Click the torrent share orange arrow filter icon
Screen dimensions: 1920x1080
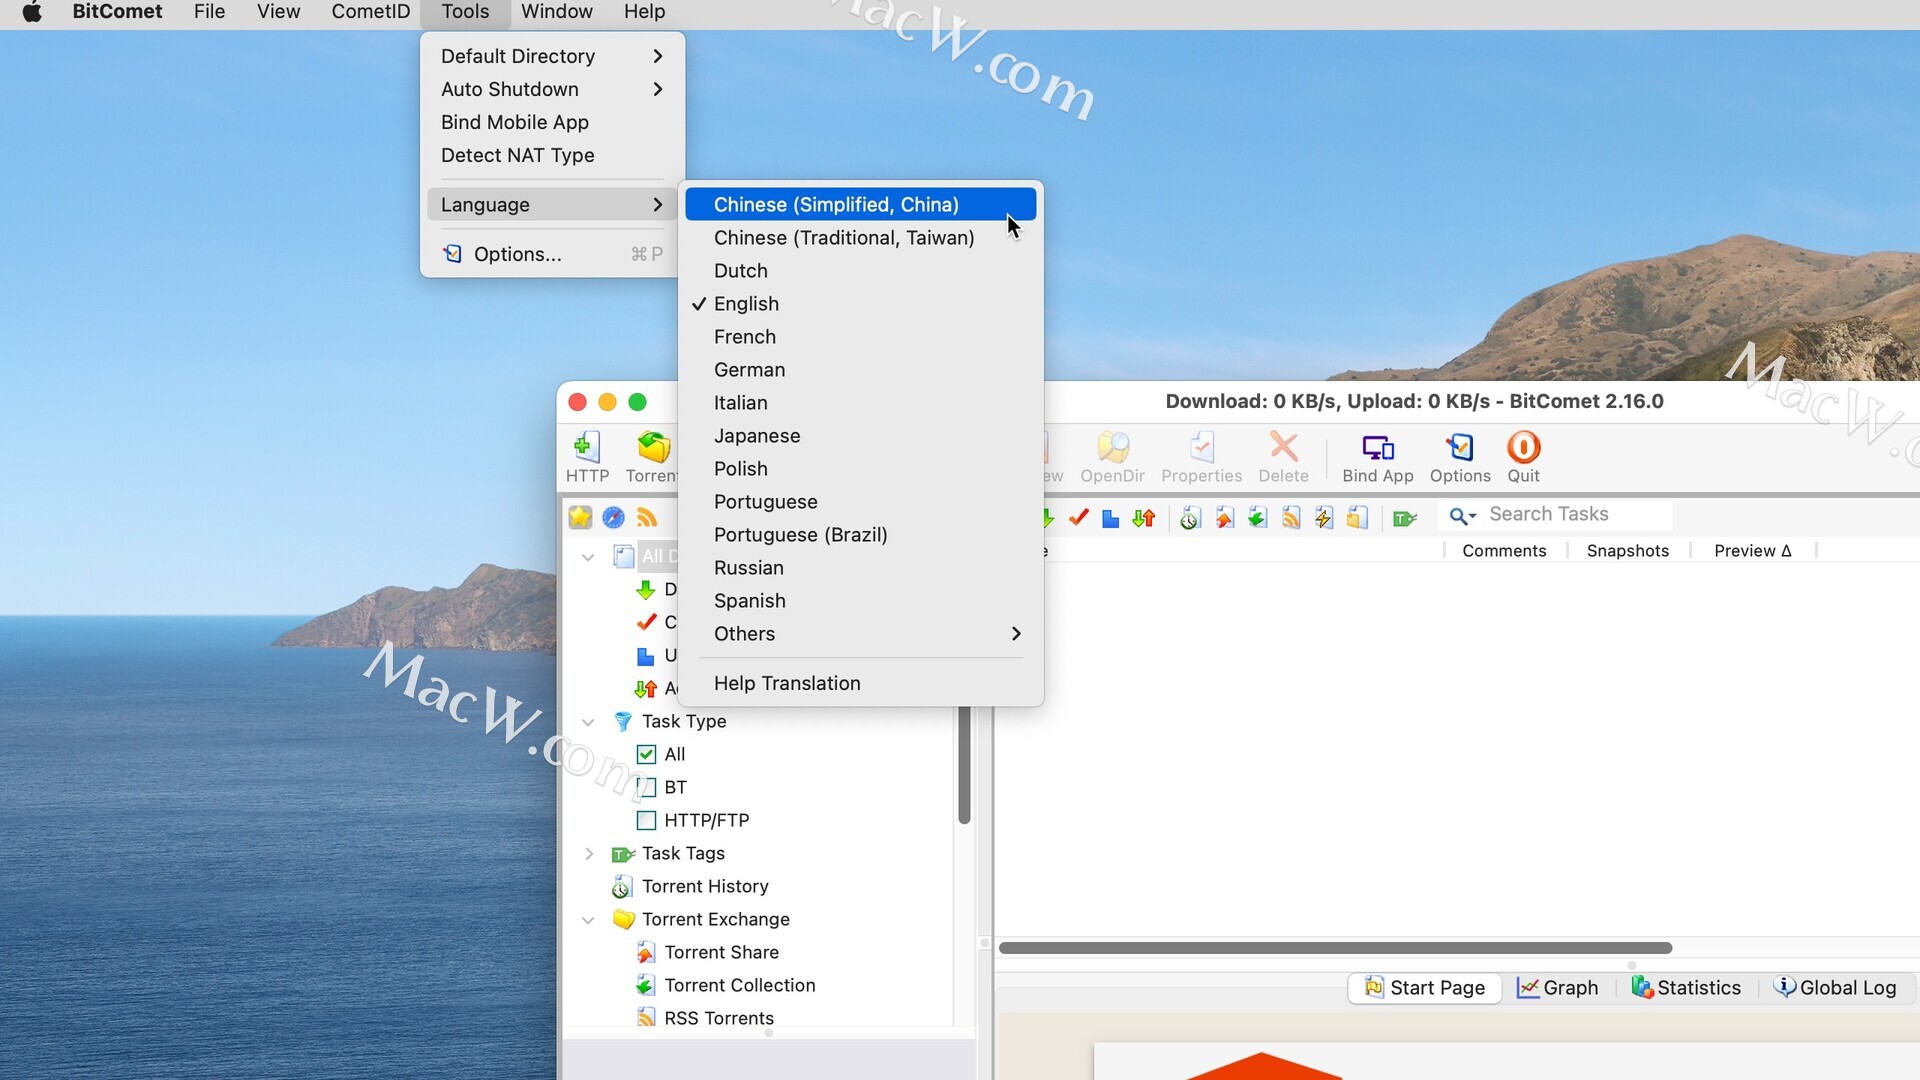[x=1224, y=518]
